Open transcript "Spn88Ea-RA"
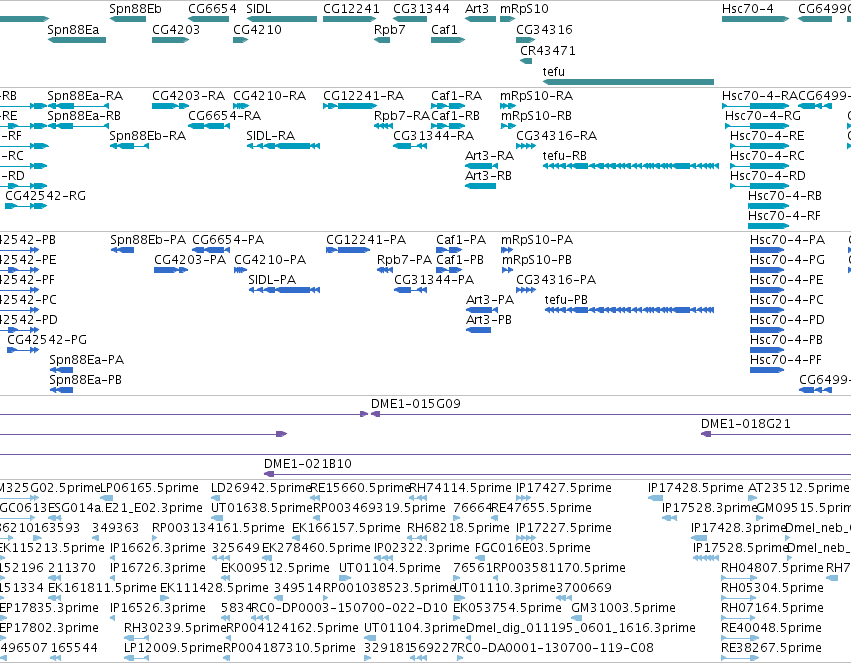 85,96
